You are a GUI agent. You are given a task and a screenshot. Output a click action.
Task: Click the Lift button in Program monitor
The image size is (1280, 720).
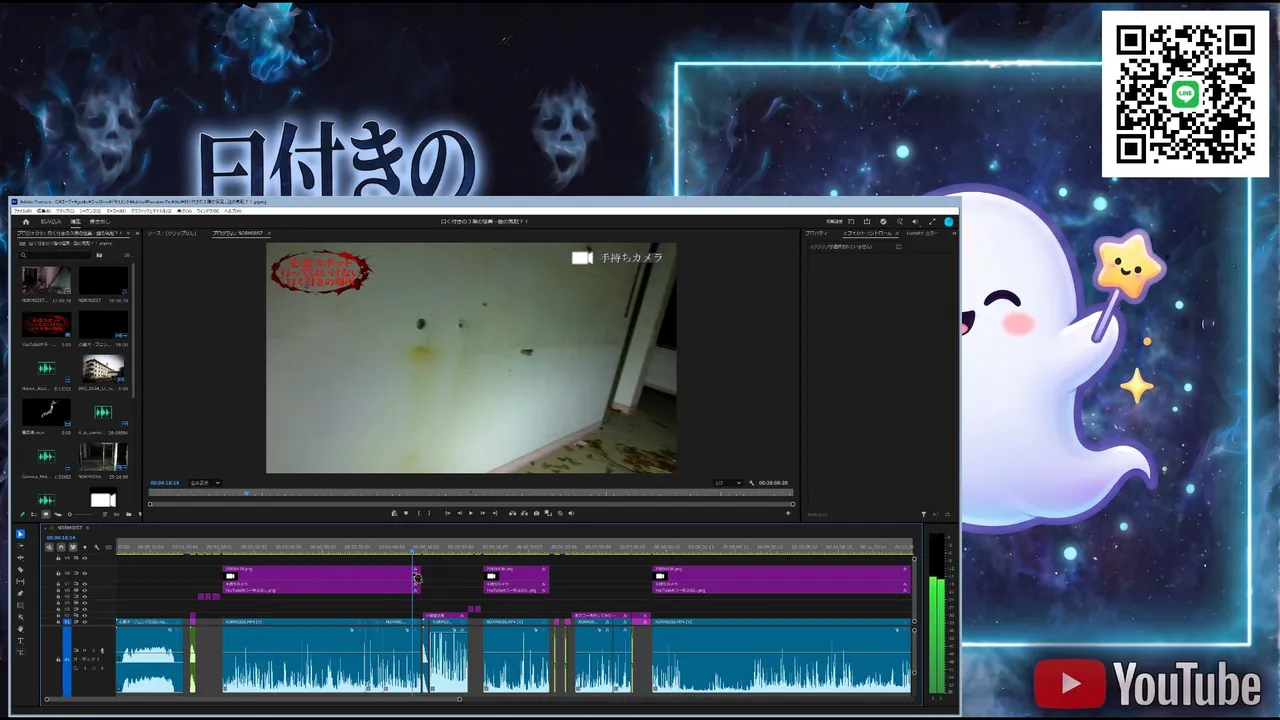pyautogui.click(x=513, y=513)
